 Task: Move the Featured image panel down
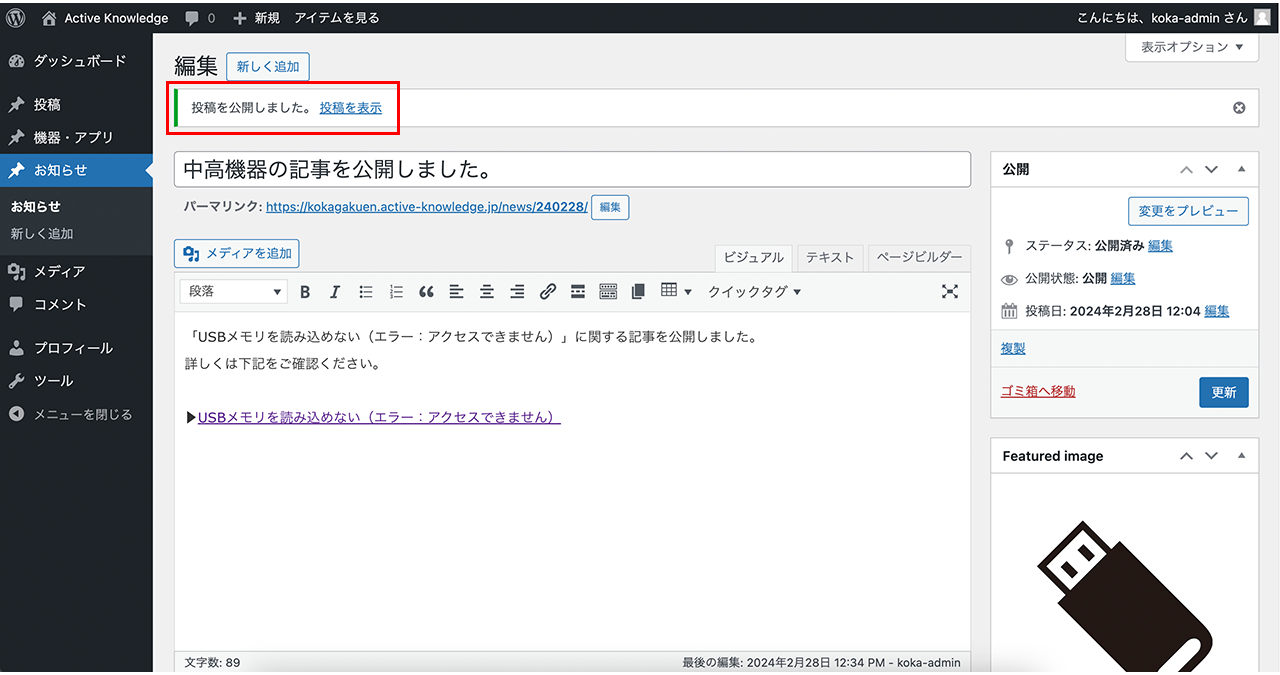tap(1212, 456)
